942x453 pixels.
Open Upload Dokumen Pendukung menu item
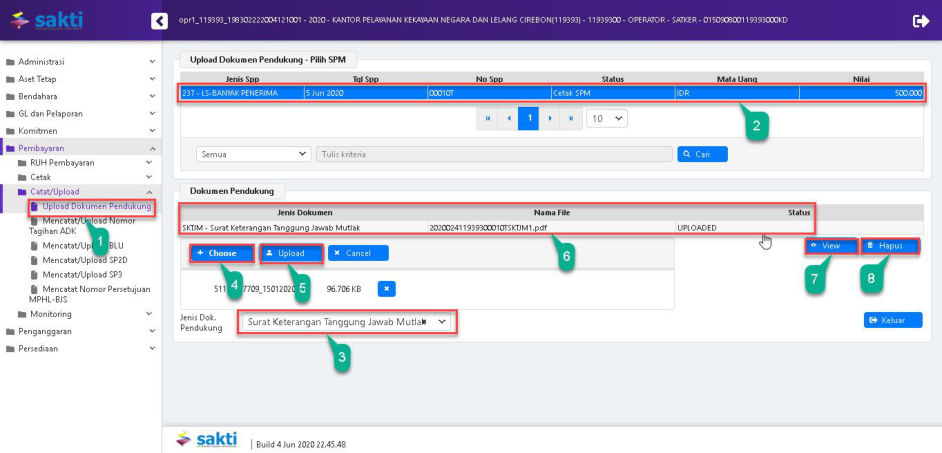[96, 207]
